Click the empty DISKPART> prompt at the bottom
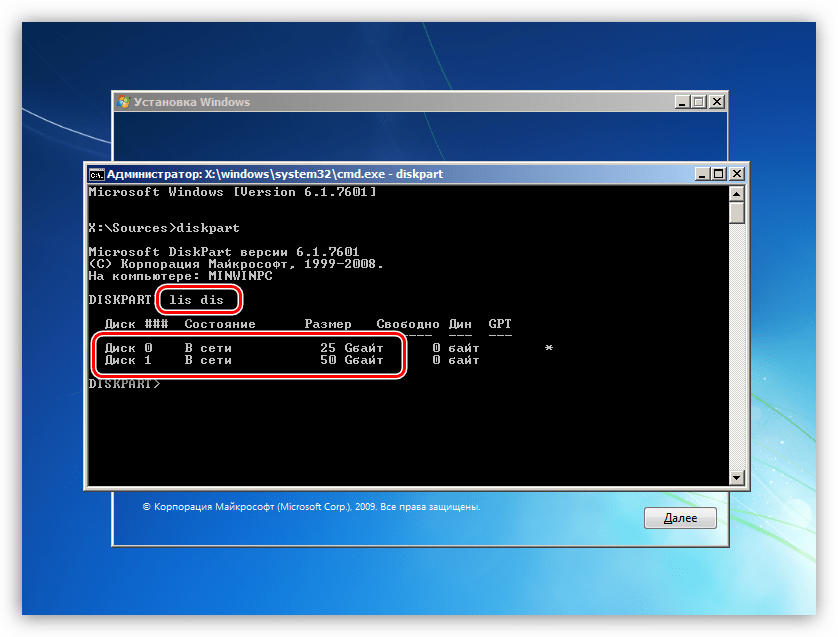 (124, 384)
